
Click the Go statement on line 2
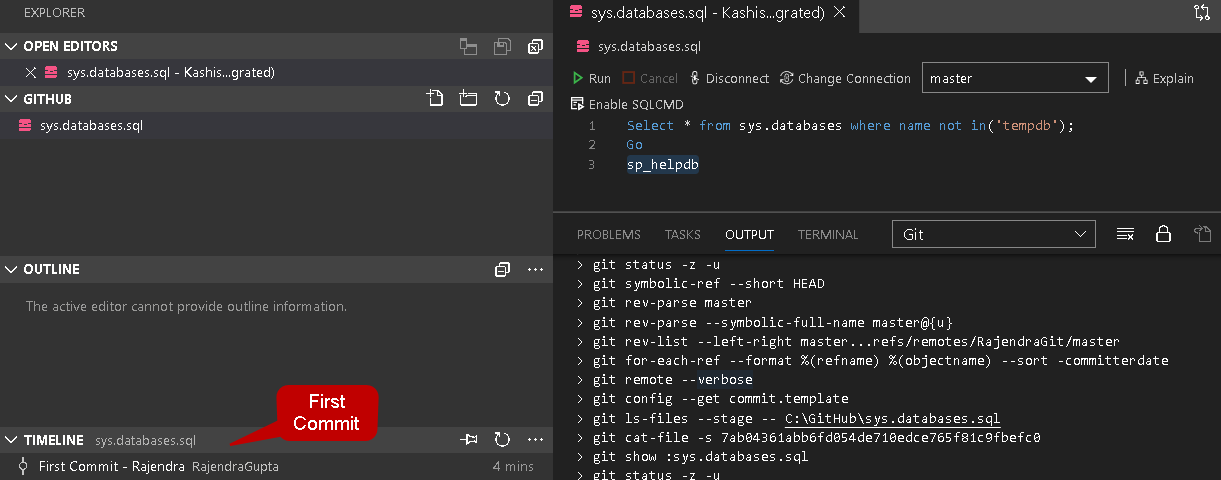[x=635, y=145]
